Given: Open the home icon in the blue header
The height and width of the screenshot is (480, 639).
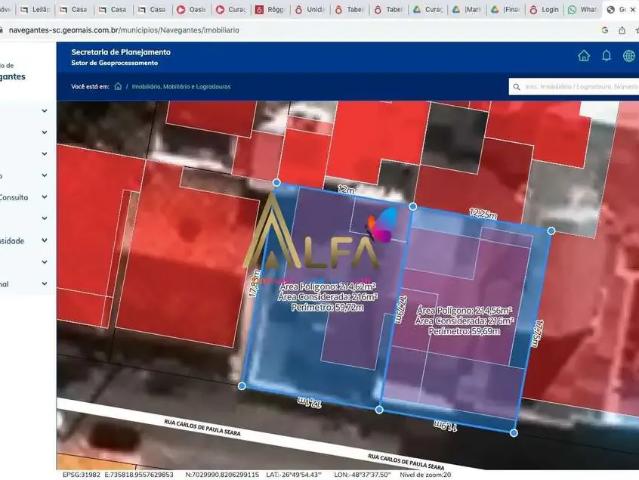Looking at the screenshot, I should [x=584, y=56].
